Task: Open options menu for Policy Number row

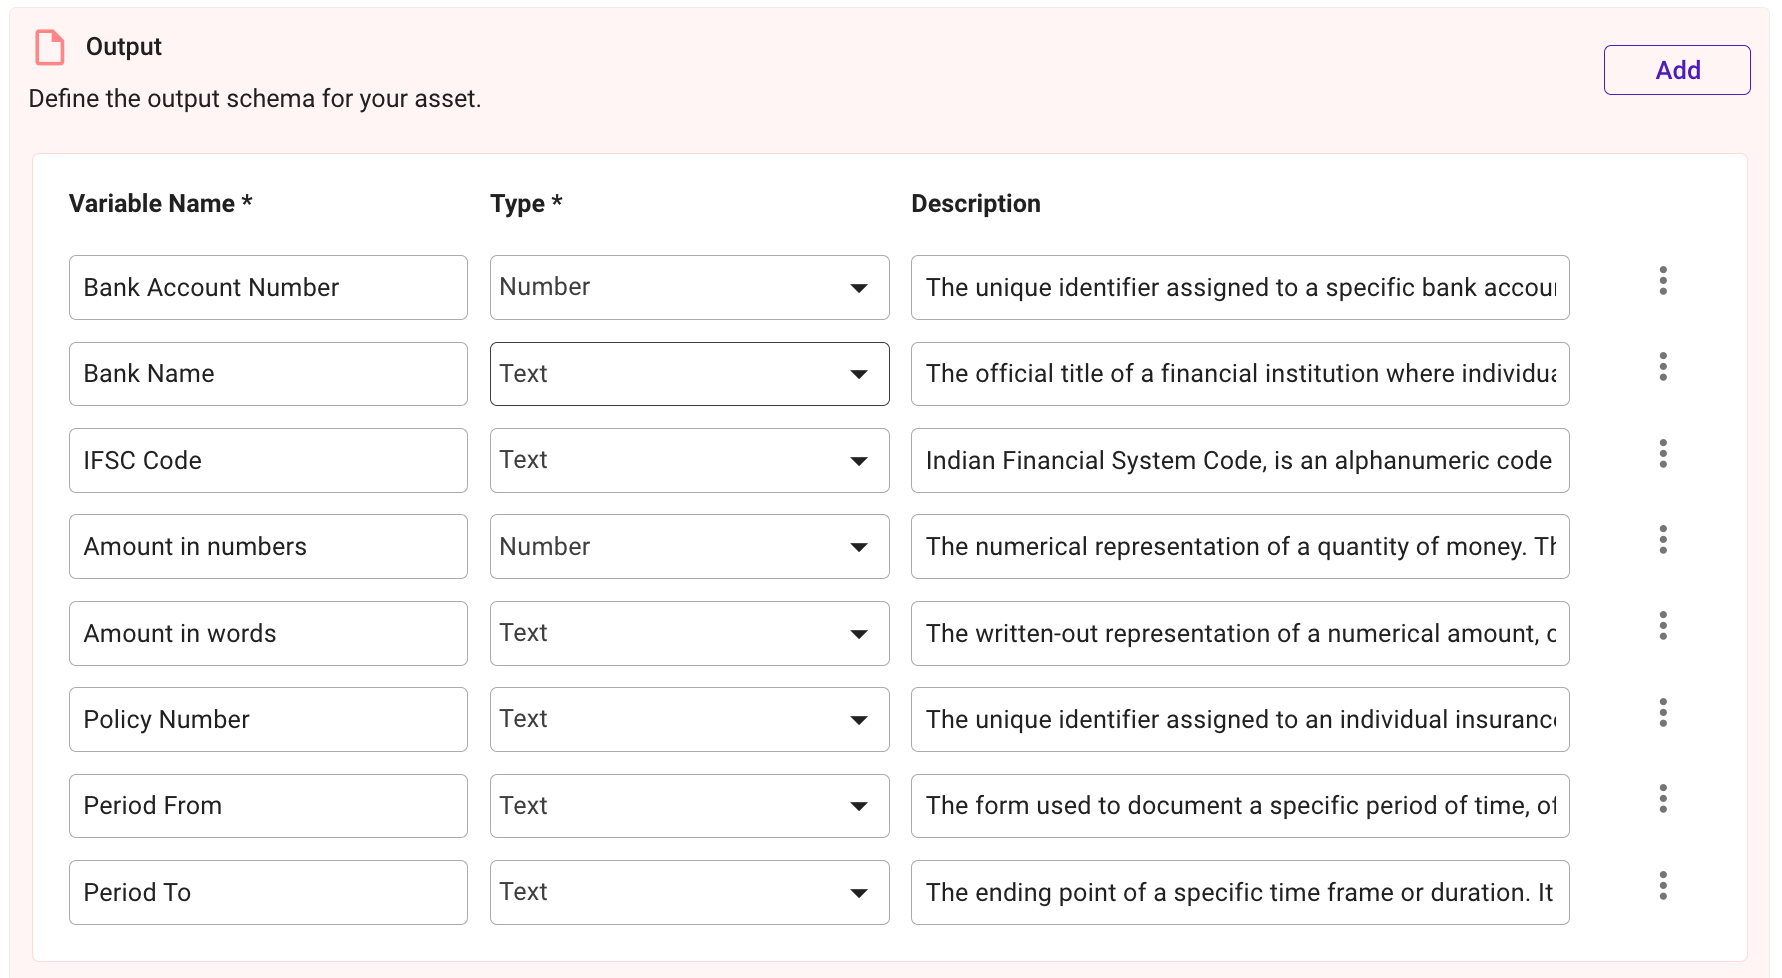Action: point(1663,713)
